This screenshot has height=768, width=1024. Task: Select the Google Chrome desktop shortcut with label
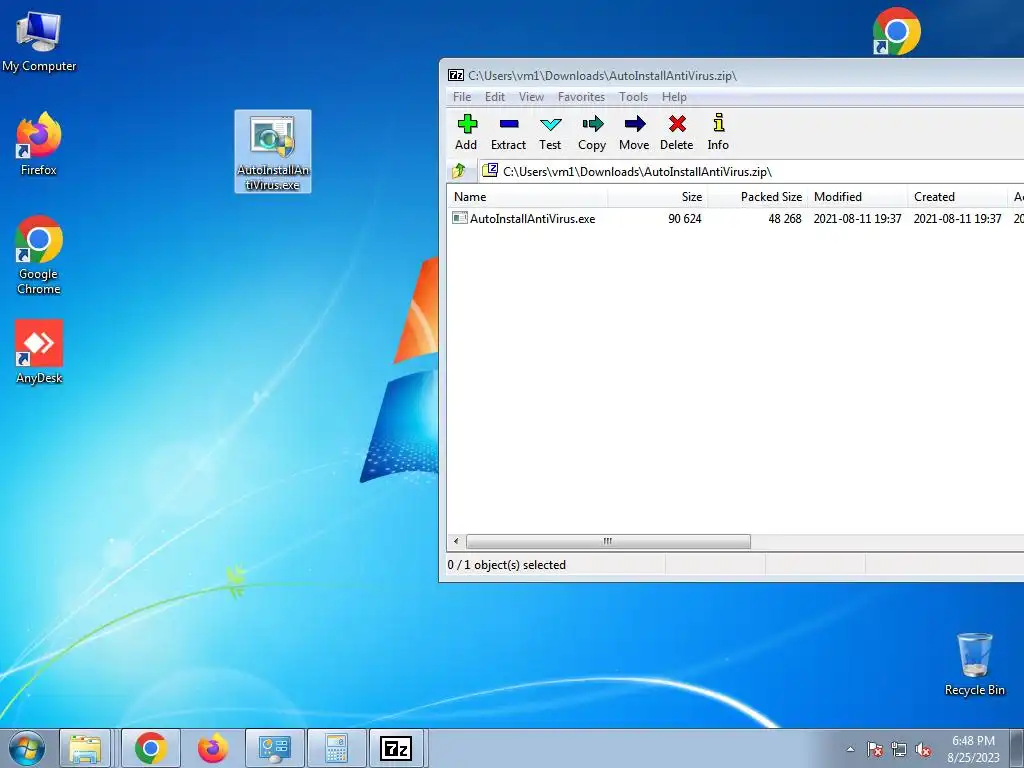pos(39,255)
